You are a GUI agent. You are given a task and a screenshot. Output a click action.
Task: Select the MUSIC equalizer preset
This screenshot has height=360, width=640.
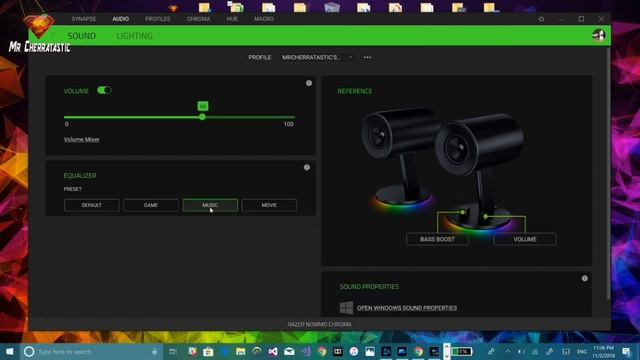(x=210, y=205)
